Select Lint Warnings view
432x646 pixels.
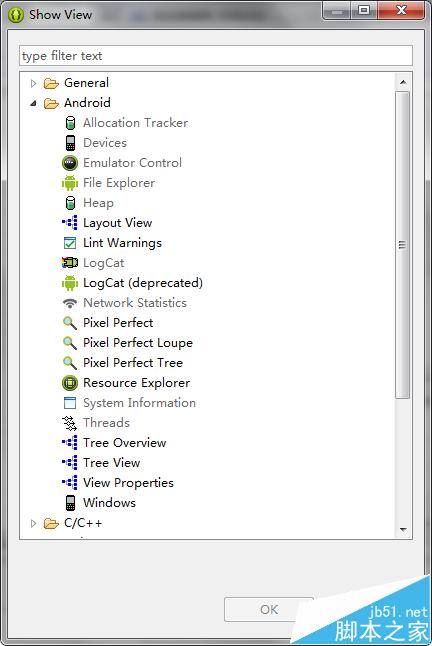click(122, 243)
